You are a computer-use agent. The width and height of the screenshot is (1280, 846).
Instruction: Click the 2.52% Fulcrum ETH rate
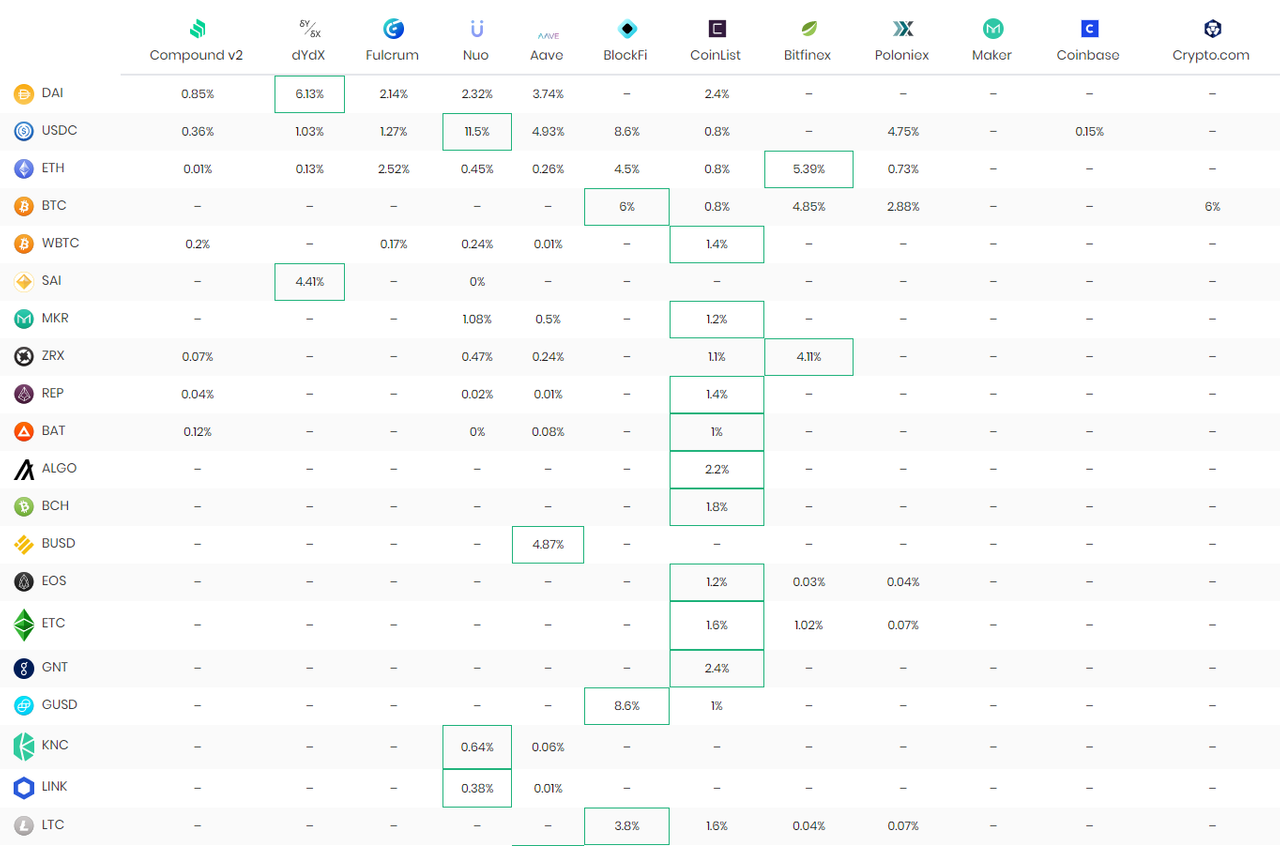pos(394,169)
